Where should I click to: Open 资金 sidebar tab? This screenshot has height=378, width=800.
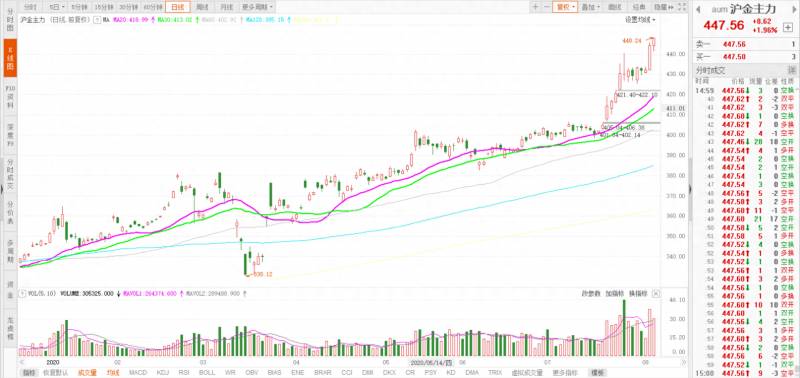click(10, 291)
